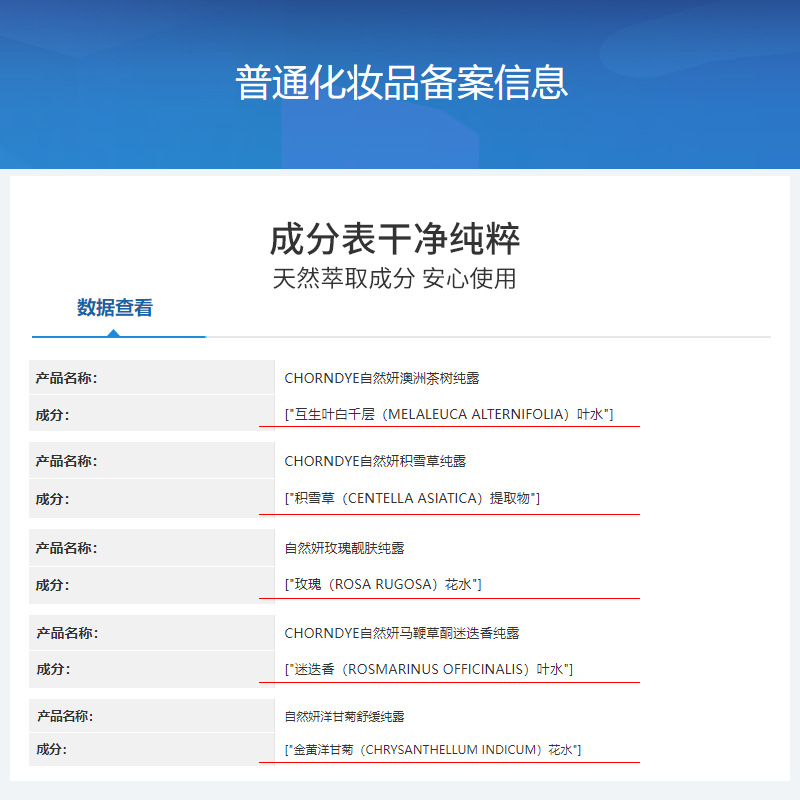Click the 成分表干净纯粹 heading
Viewport: 800px width, 800px height.
395,240
